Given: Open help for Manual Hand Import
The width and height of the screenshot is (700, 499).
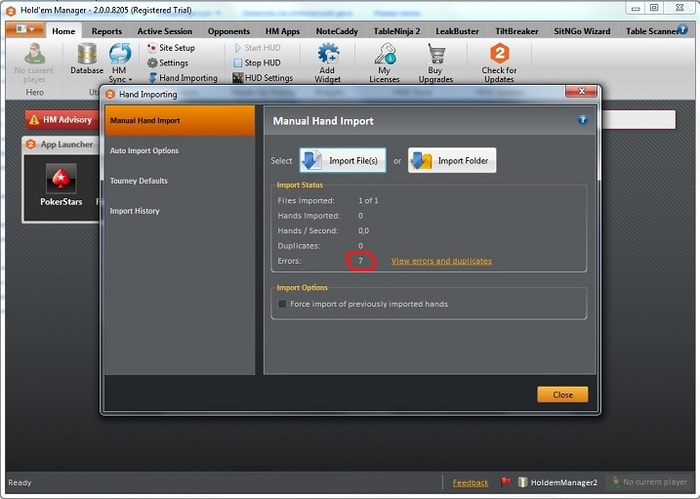Looking at the screenshot, I should point(582,120).
